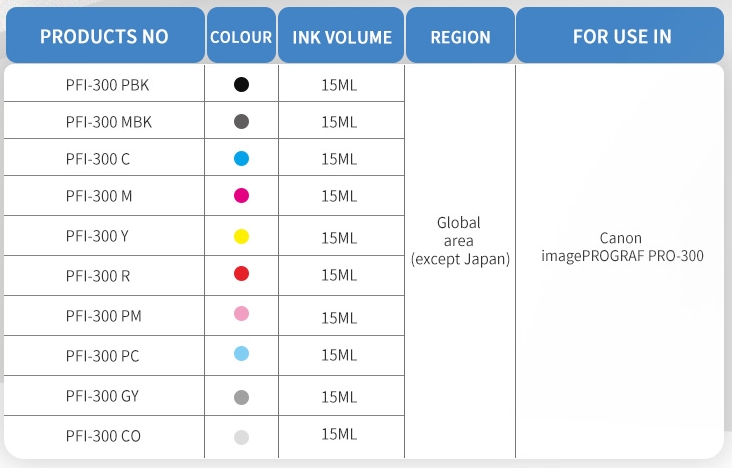This screenshot has width=732, height=468.
Task: Click the black PBK colour dot
Action: tap(241, 85)
